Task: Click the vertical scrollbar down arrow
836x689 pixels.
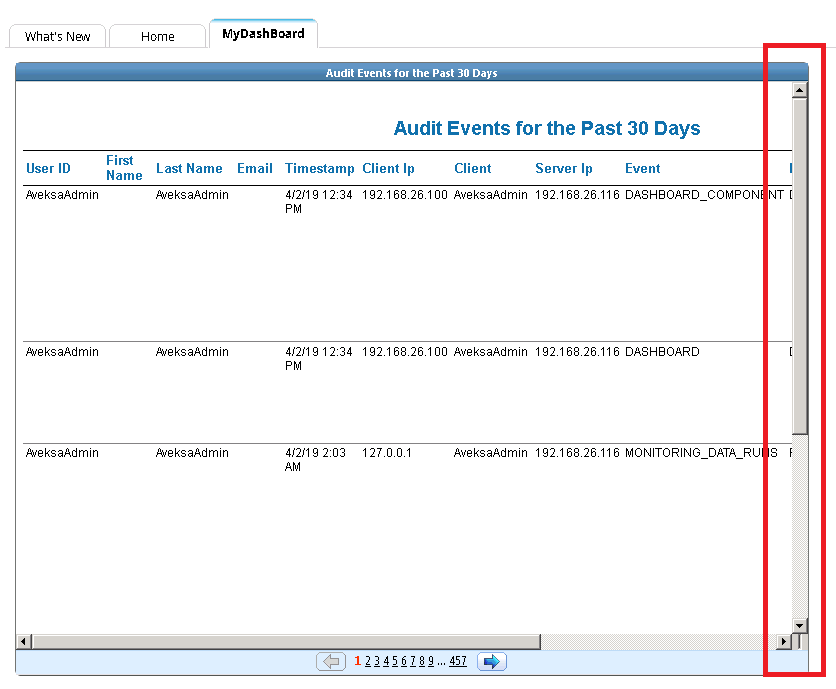Action: [799, 624]
